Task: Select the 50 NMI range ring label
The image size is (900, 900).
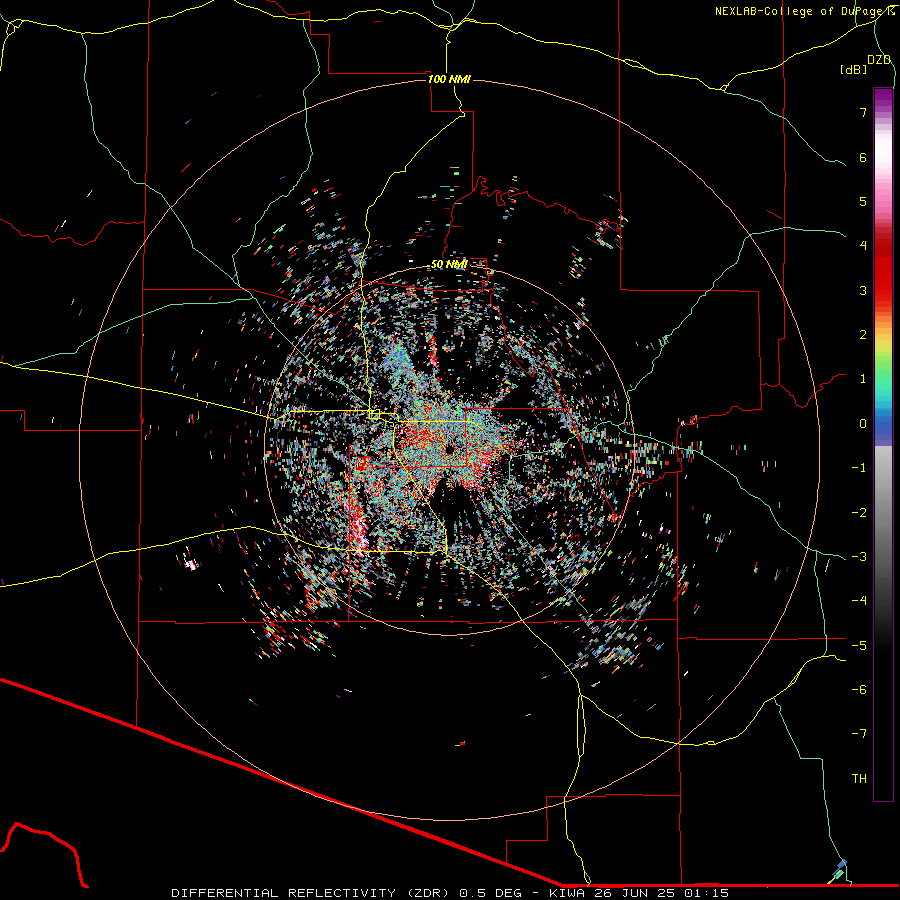Action: [x=449, y=264]
